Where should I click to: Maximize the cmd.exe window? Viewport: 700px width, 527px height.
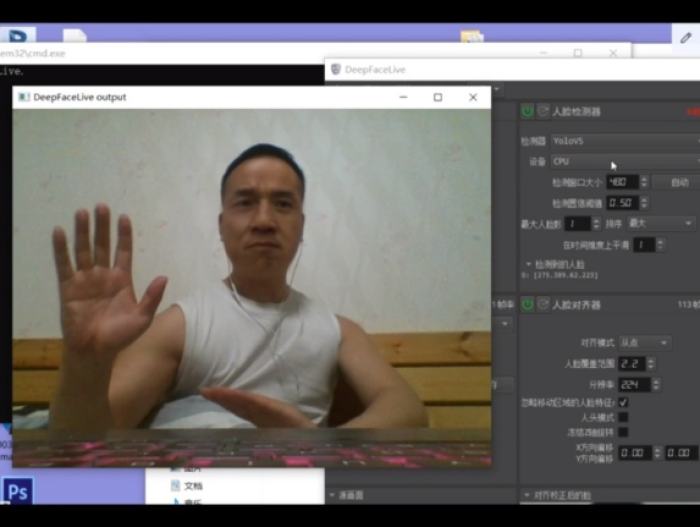tap(578, 53)
